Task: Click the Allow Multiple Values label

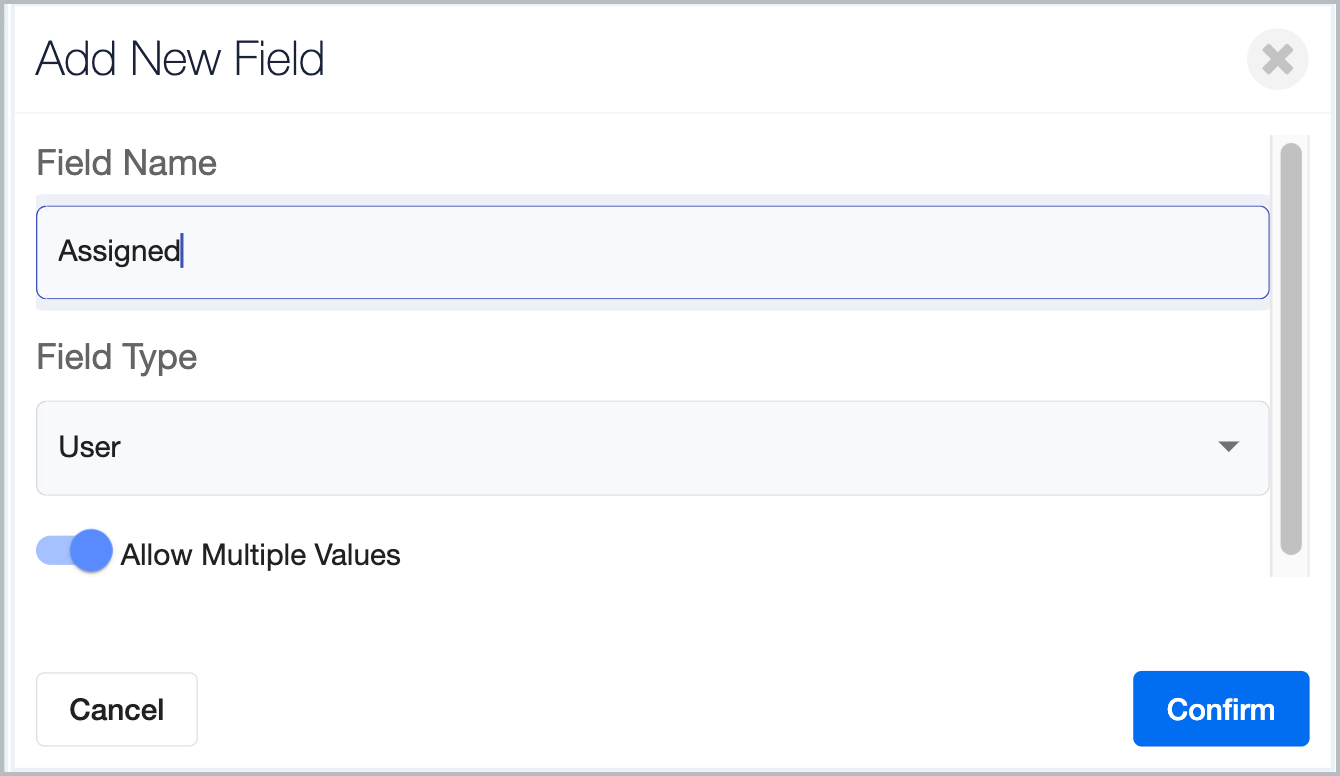Action: [x=260, y=555]
